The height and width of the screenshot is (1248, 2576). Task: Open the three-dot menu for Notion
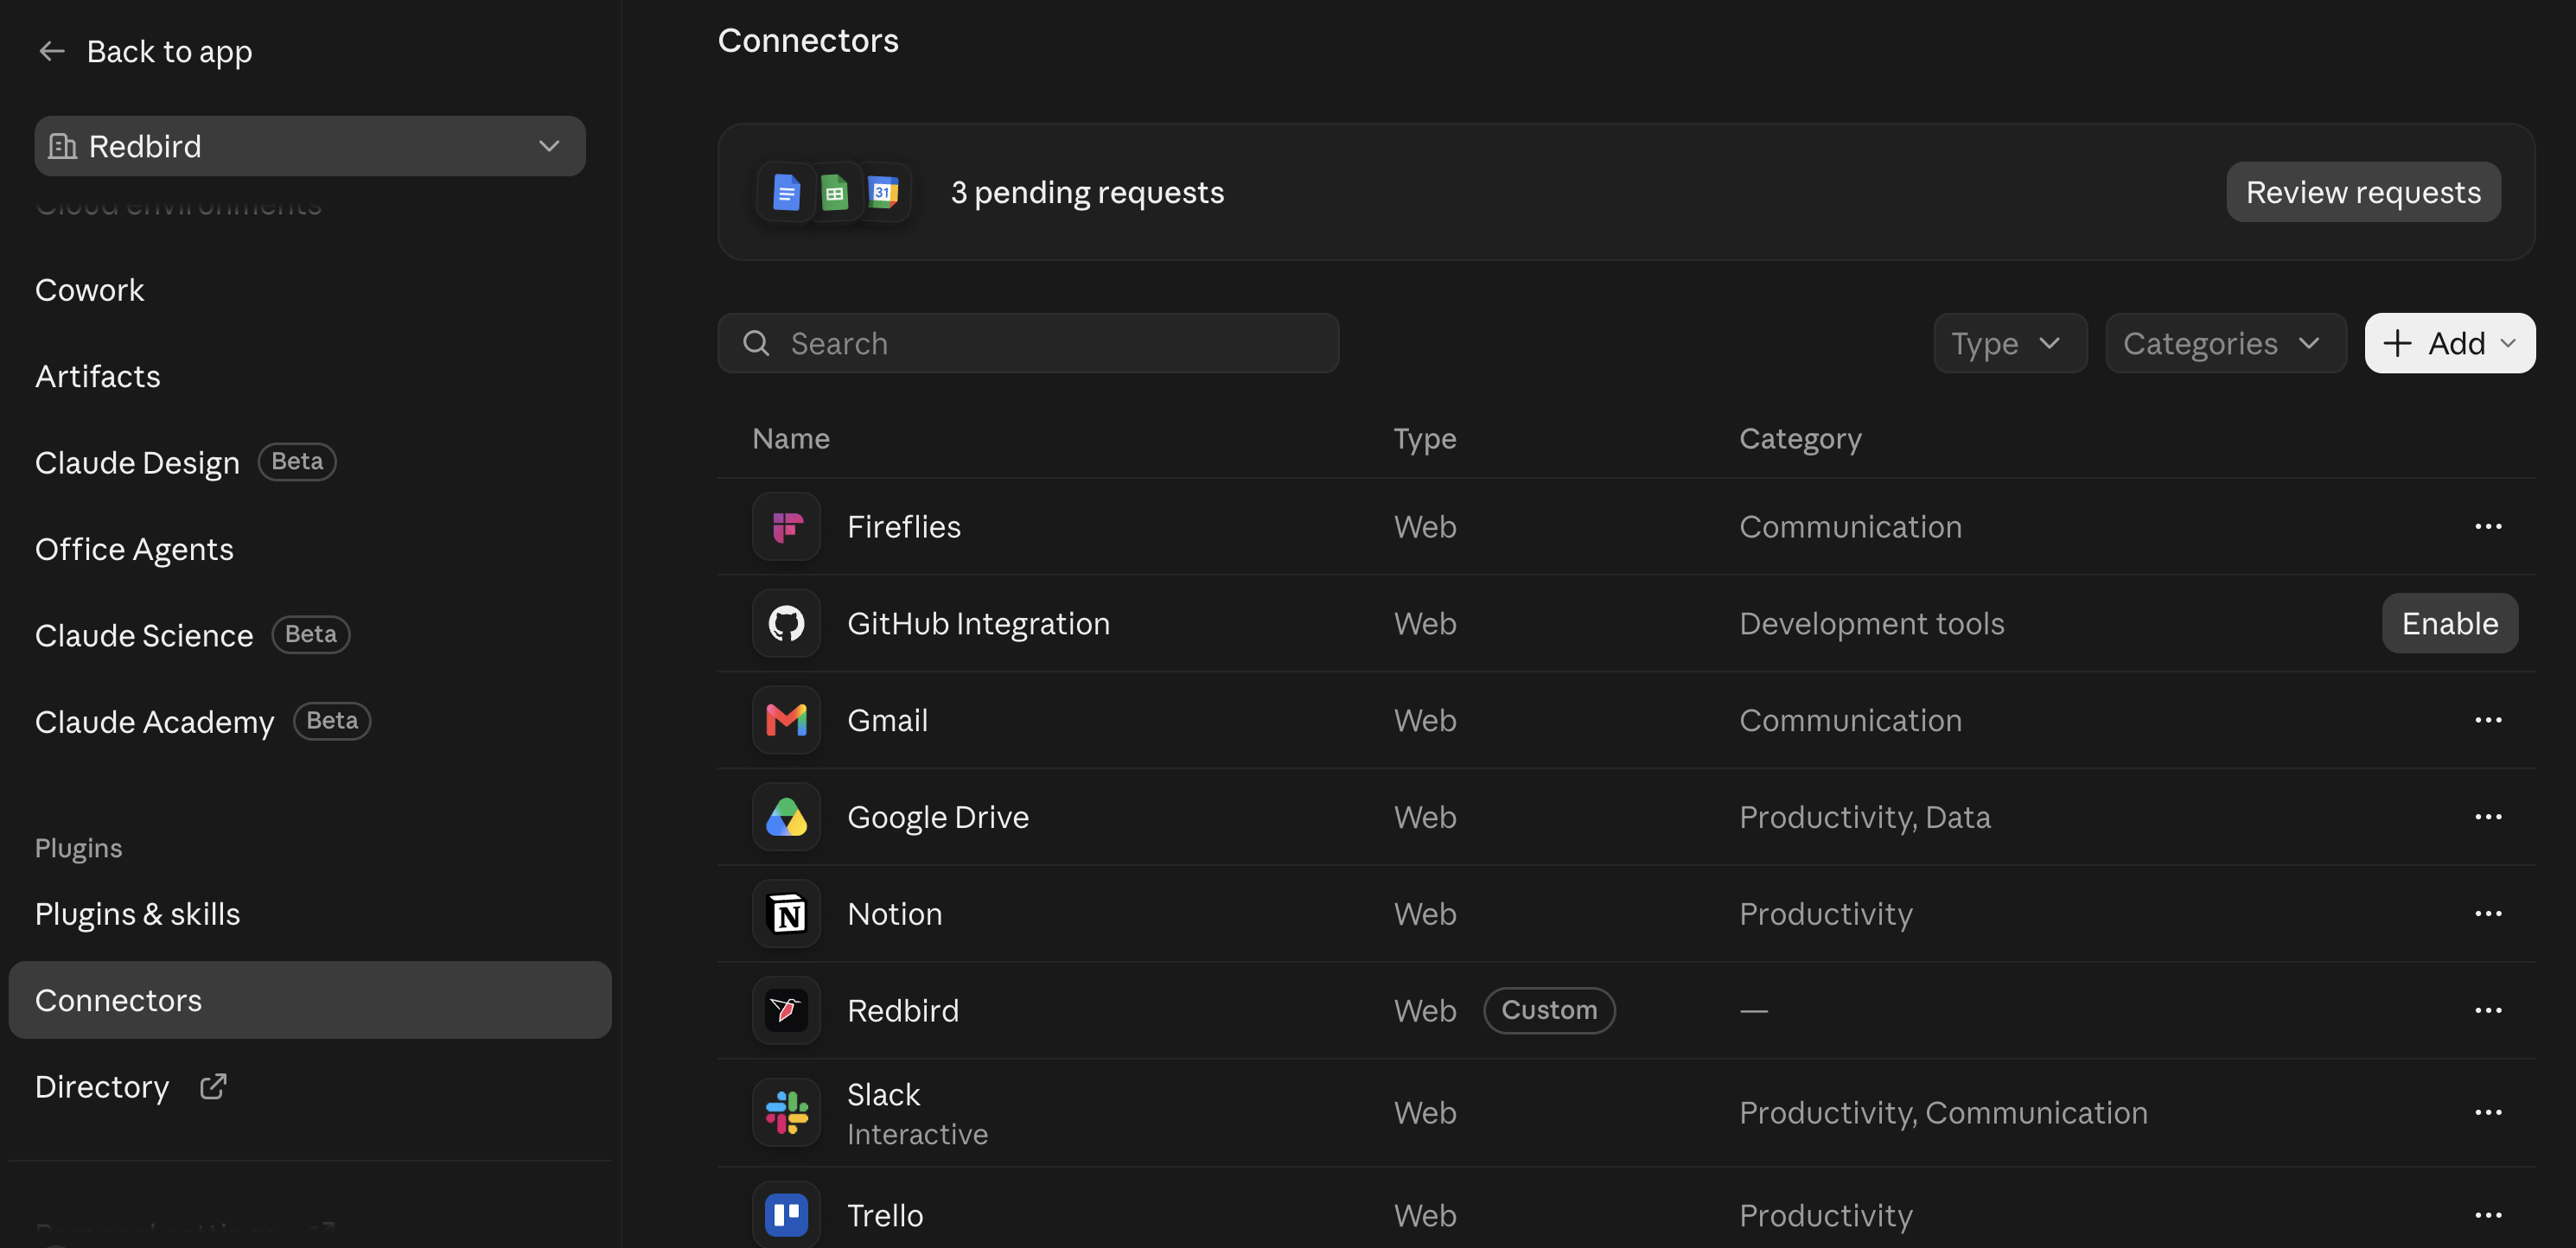pyautogui.click(x=2488, y=914)
